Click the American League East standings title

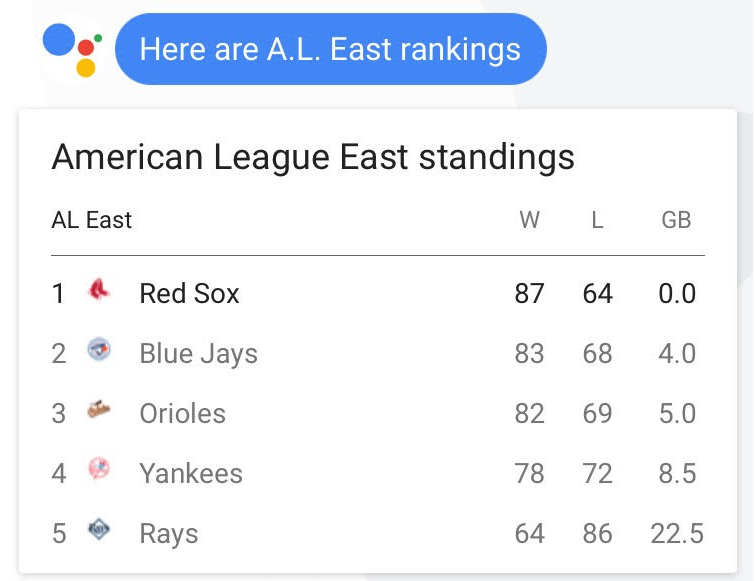click(x=313, y=158)
